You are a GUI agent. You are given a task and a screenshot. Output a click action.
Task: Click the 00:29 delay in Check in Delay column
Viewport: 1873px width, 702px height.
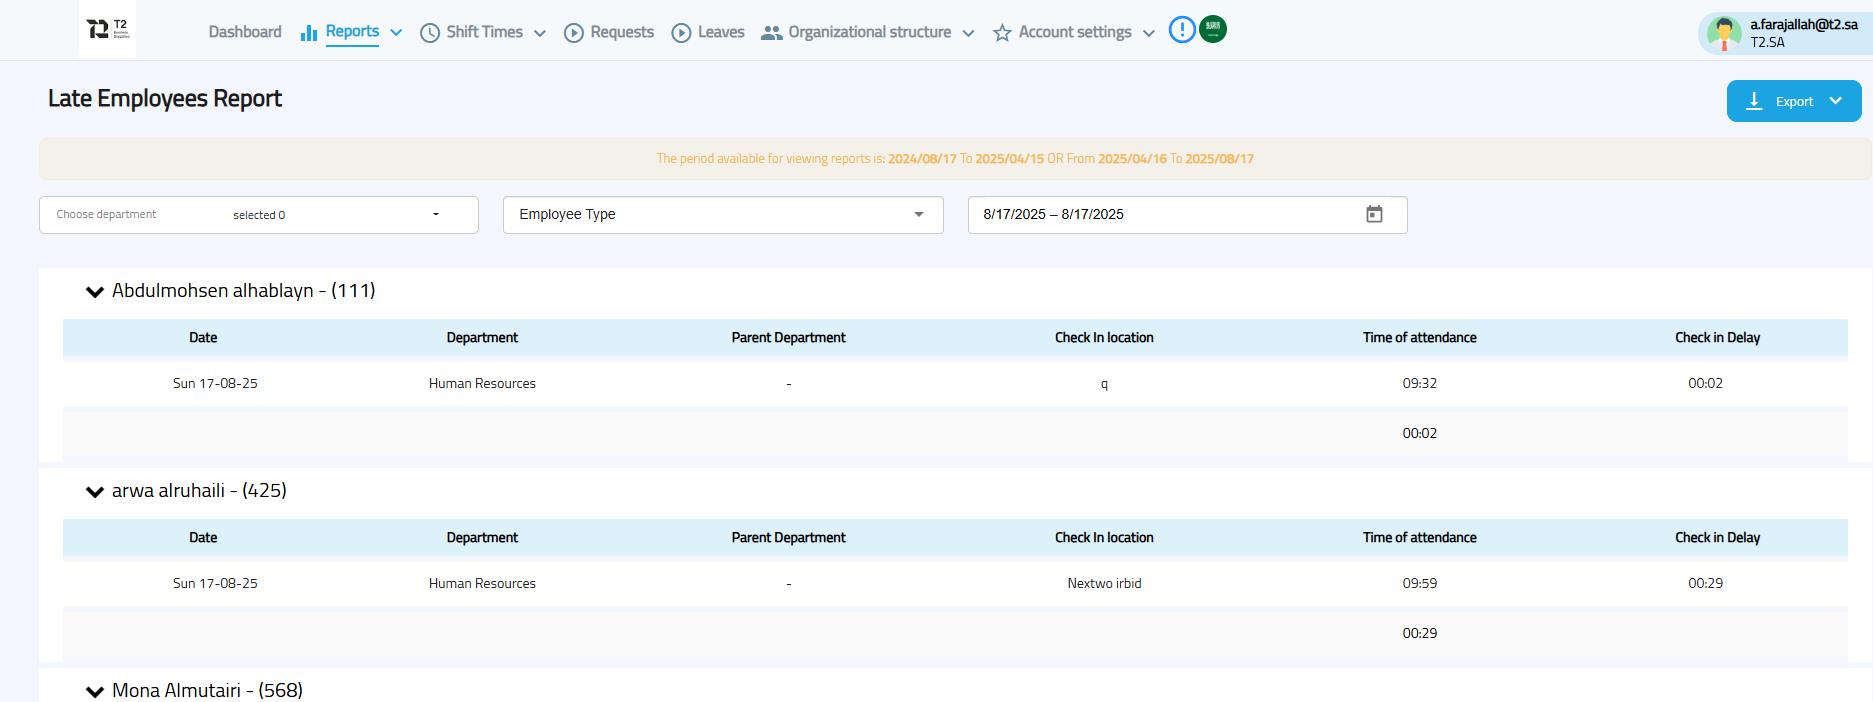[1705, 583]
